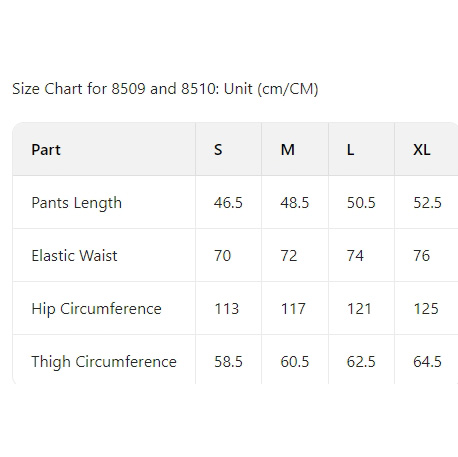Screen dimensions: 458x457
Task: Click the Hip Circumference row label
Action: [x=97, y=309]
